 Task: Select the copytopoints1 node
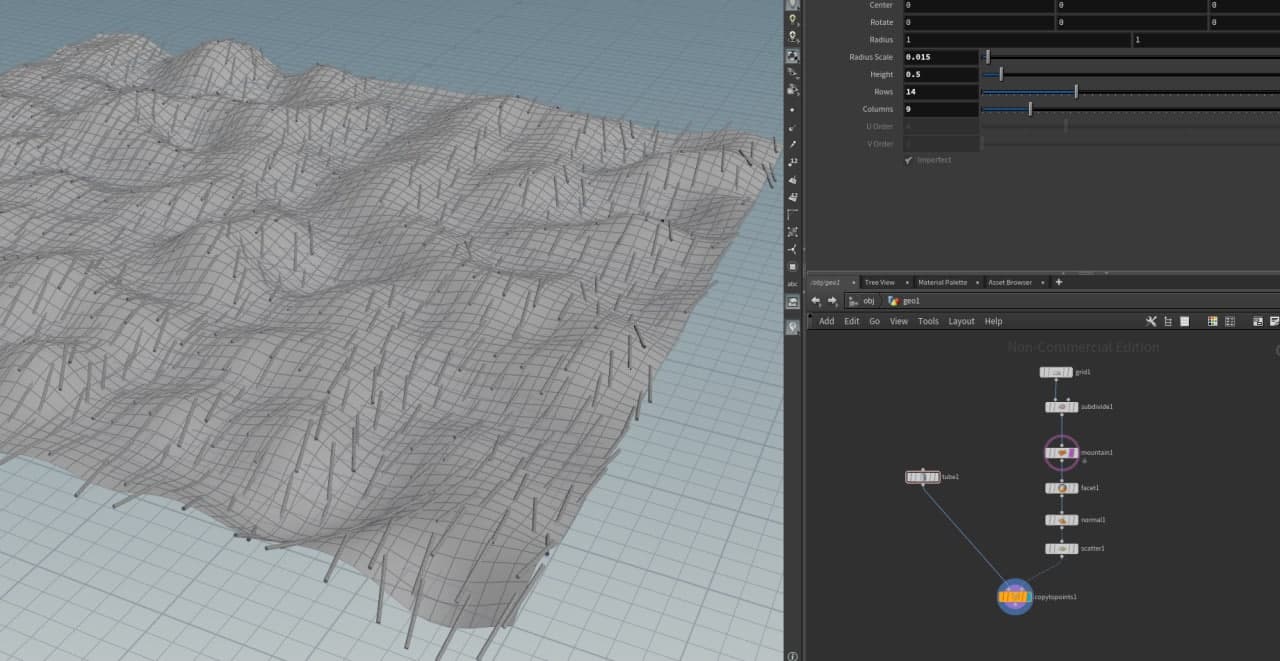(1014, 597)
